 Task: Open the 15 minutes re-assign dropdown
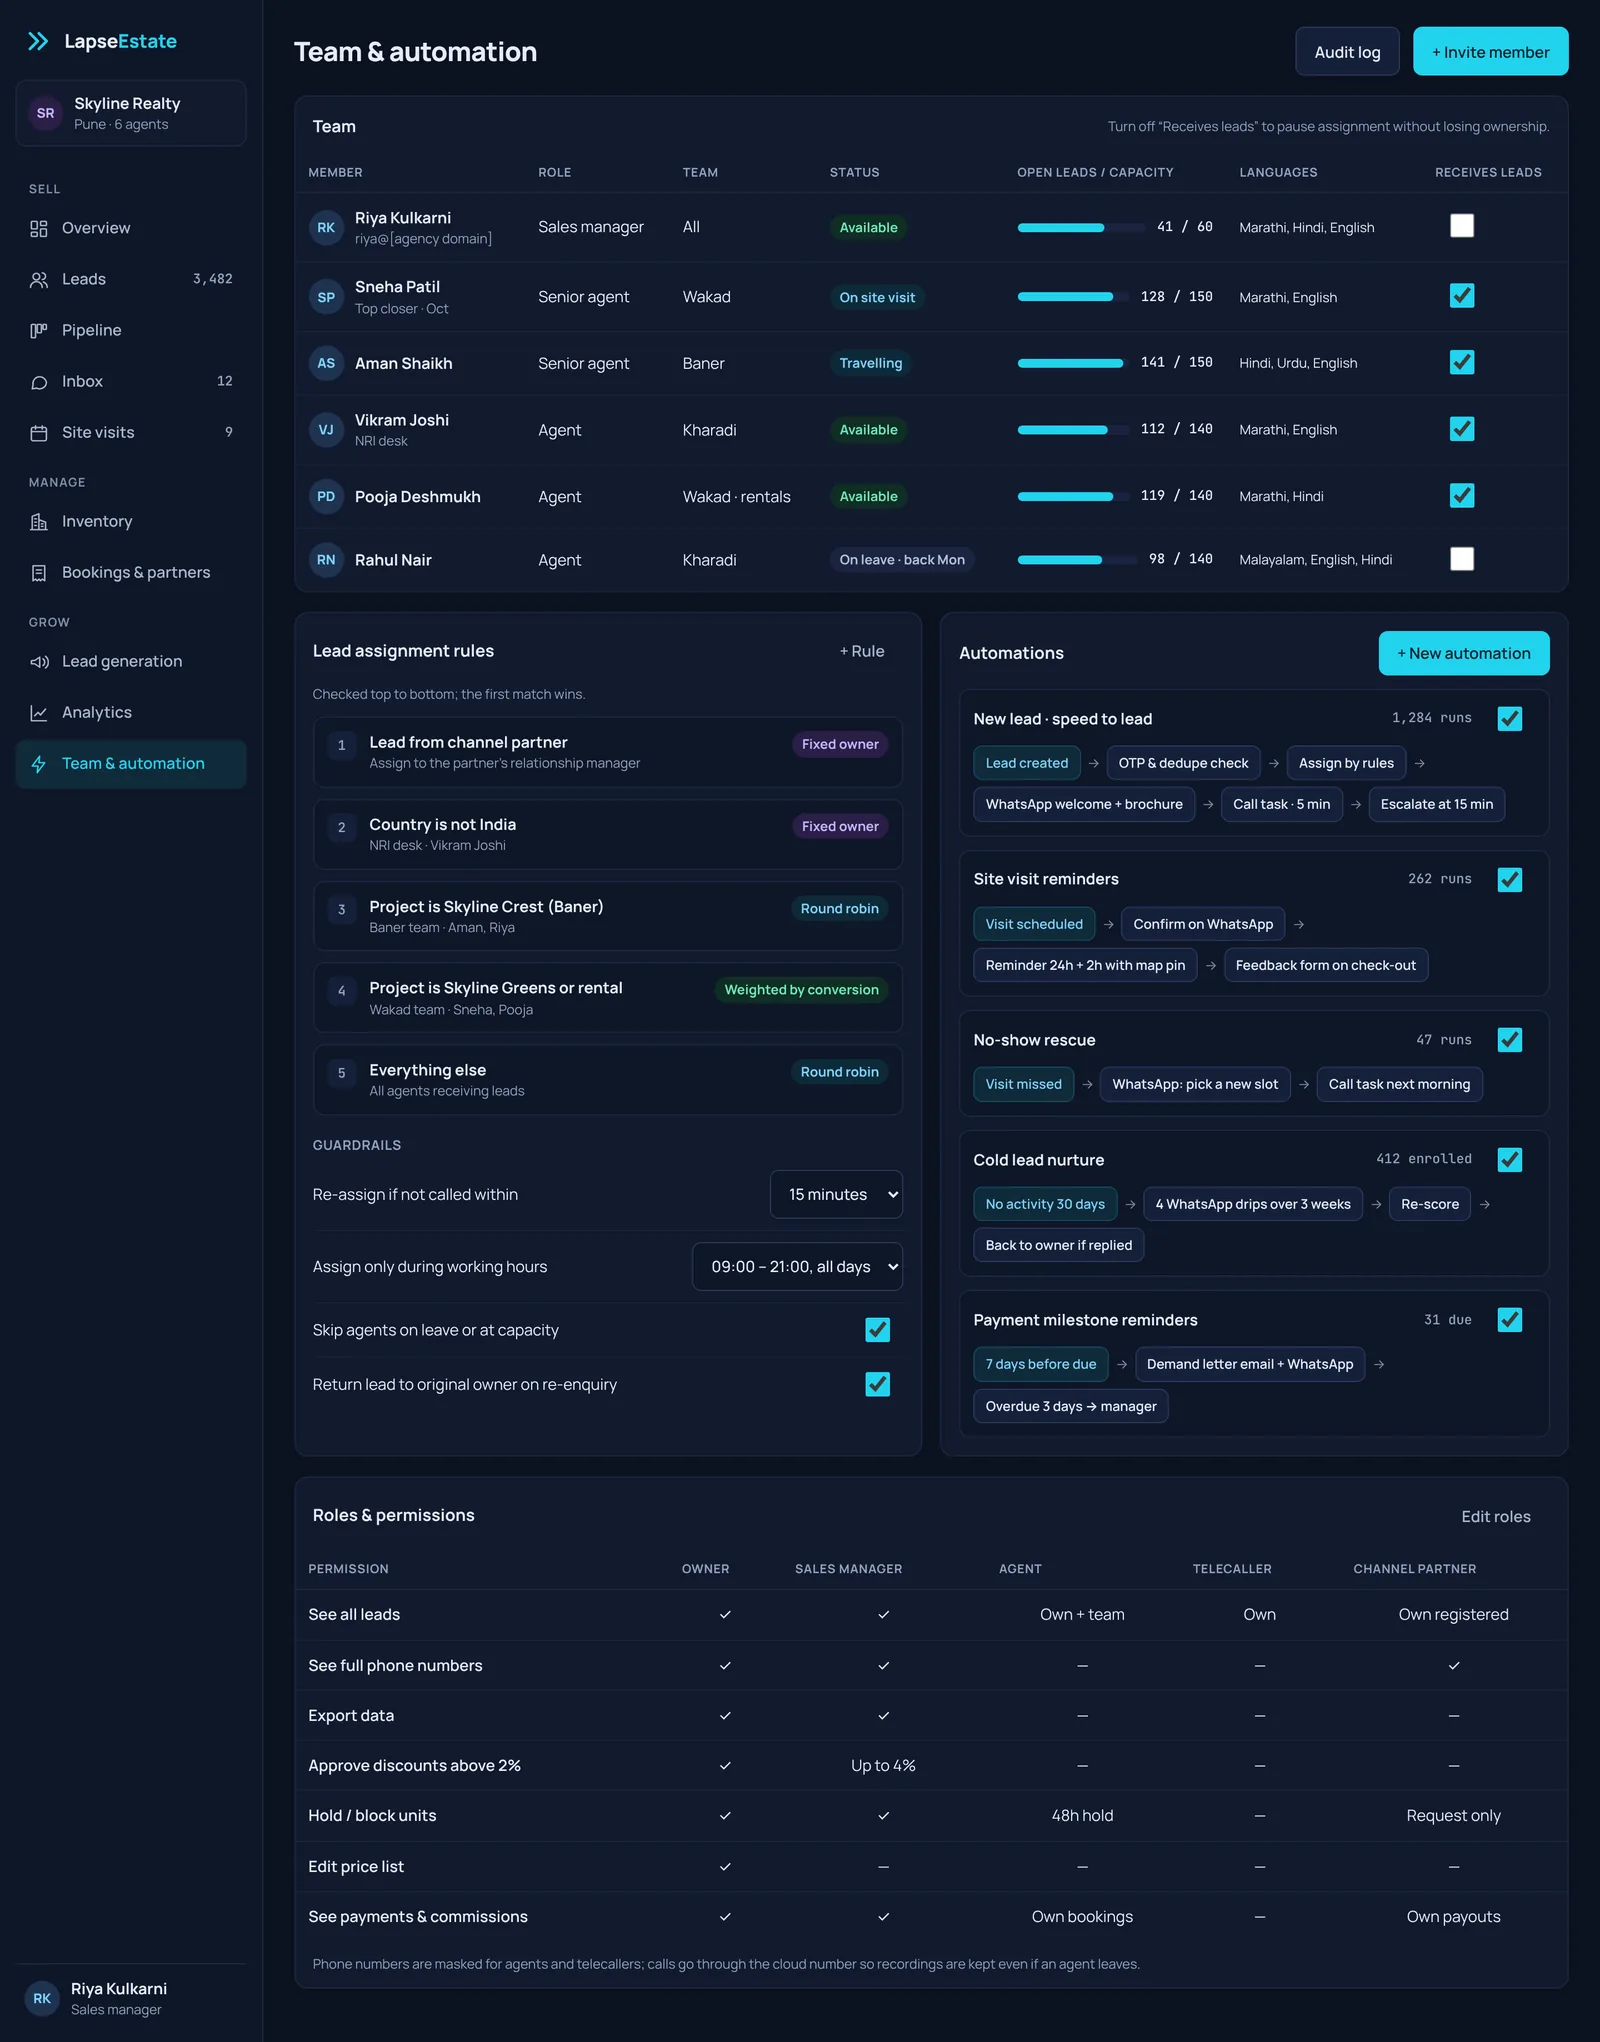(836, 1194)
